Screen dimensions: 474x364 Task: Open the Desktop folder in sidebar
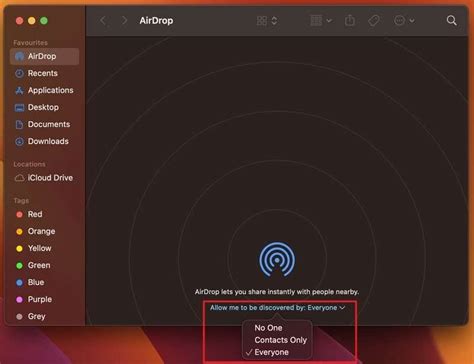(x=44, y=107)
